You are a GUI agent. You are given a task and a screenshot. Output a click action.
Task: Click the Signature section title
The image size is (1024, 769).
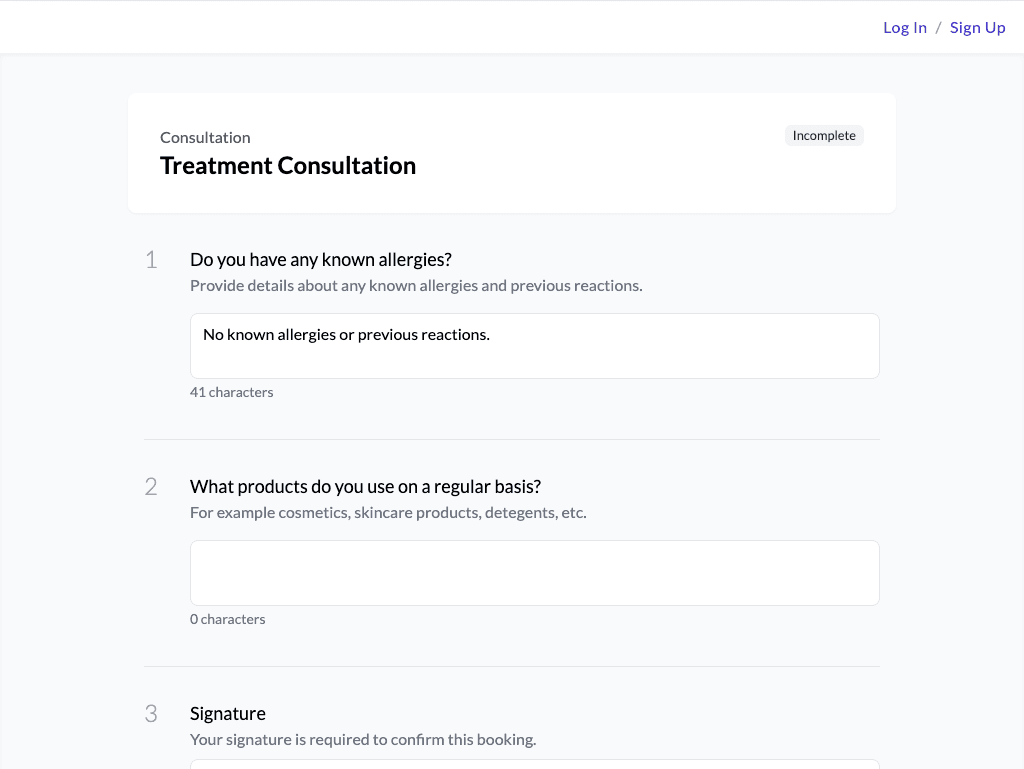228,714
